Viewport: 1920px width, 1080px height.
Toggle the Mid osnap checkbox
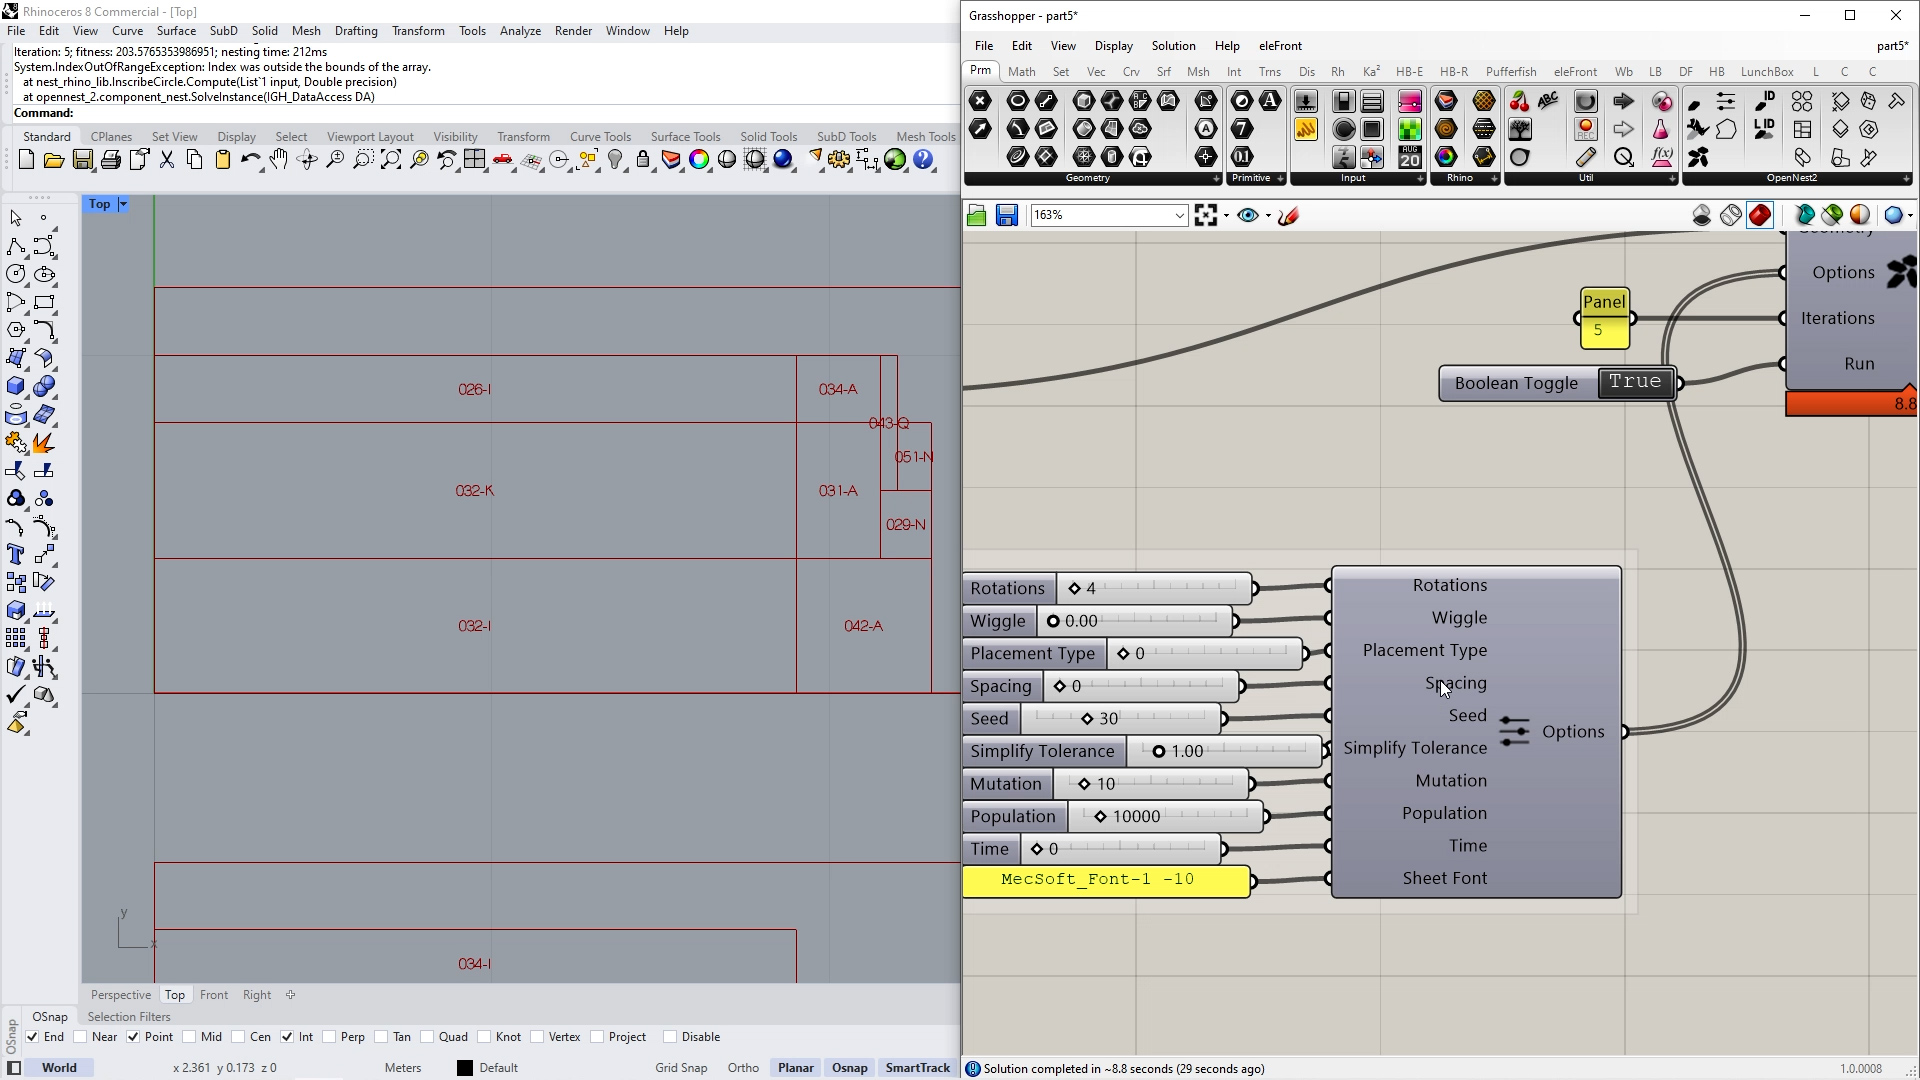click(x=189, y=1037)
